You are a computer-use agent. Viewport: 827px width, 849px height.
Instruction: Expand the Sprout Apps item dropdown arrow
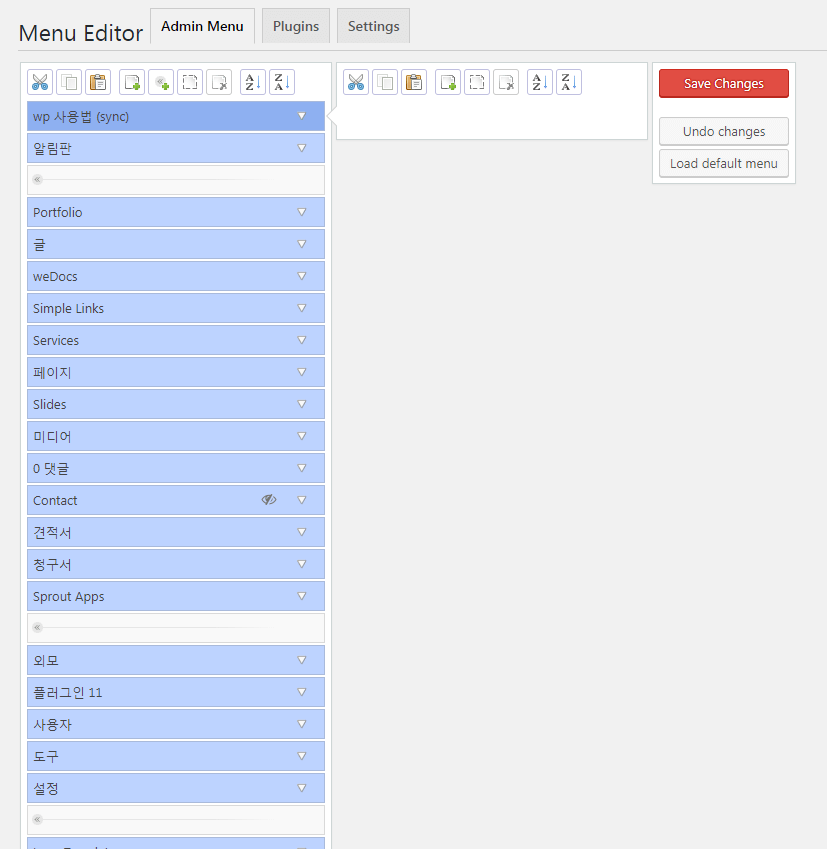tap(302, 596)
